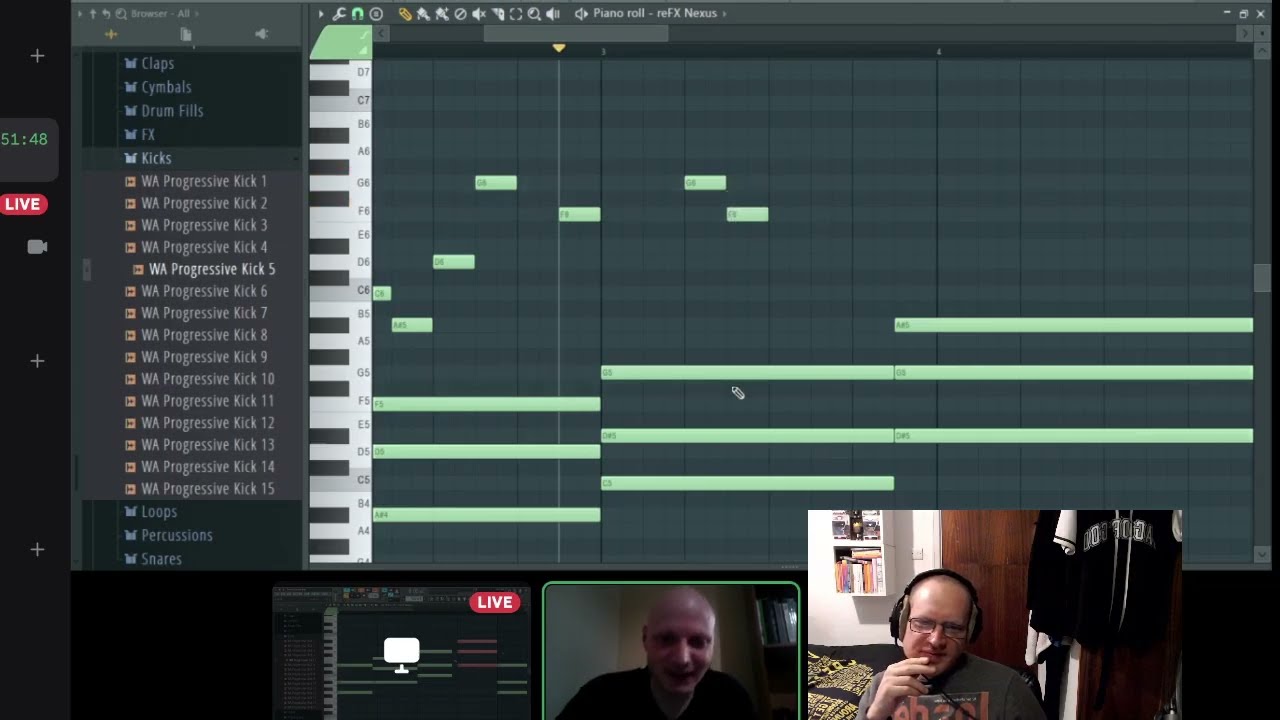Image resolution: width=1280 pixels, height=720 pixels.
Task: Click the browser search magnifier icon
Action: click(121, 13)
